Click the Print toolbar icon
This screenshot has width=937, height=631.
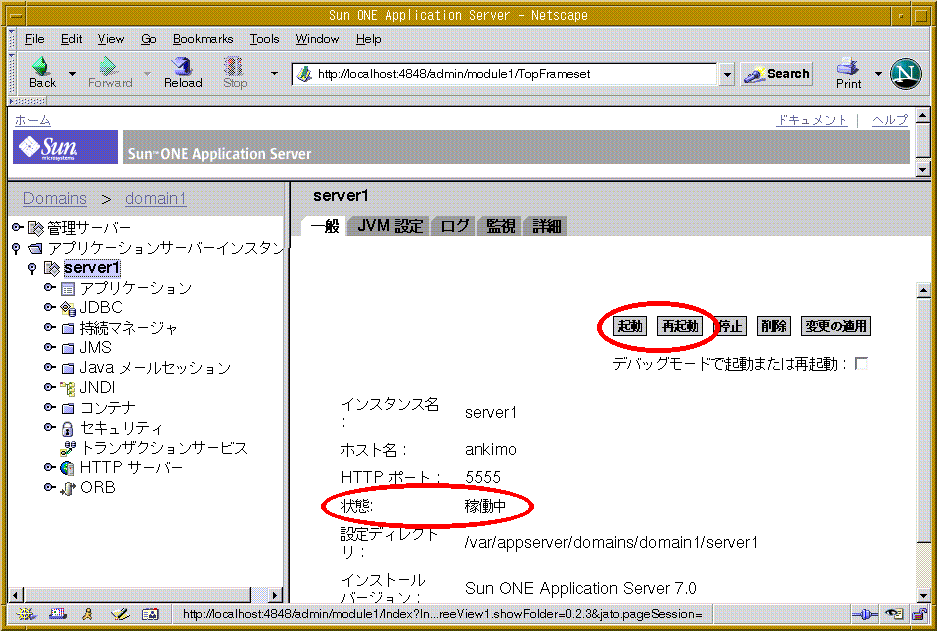(x=847, y=66)
